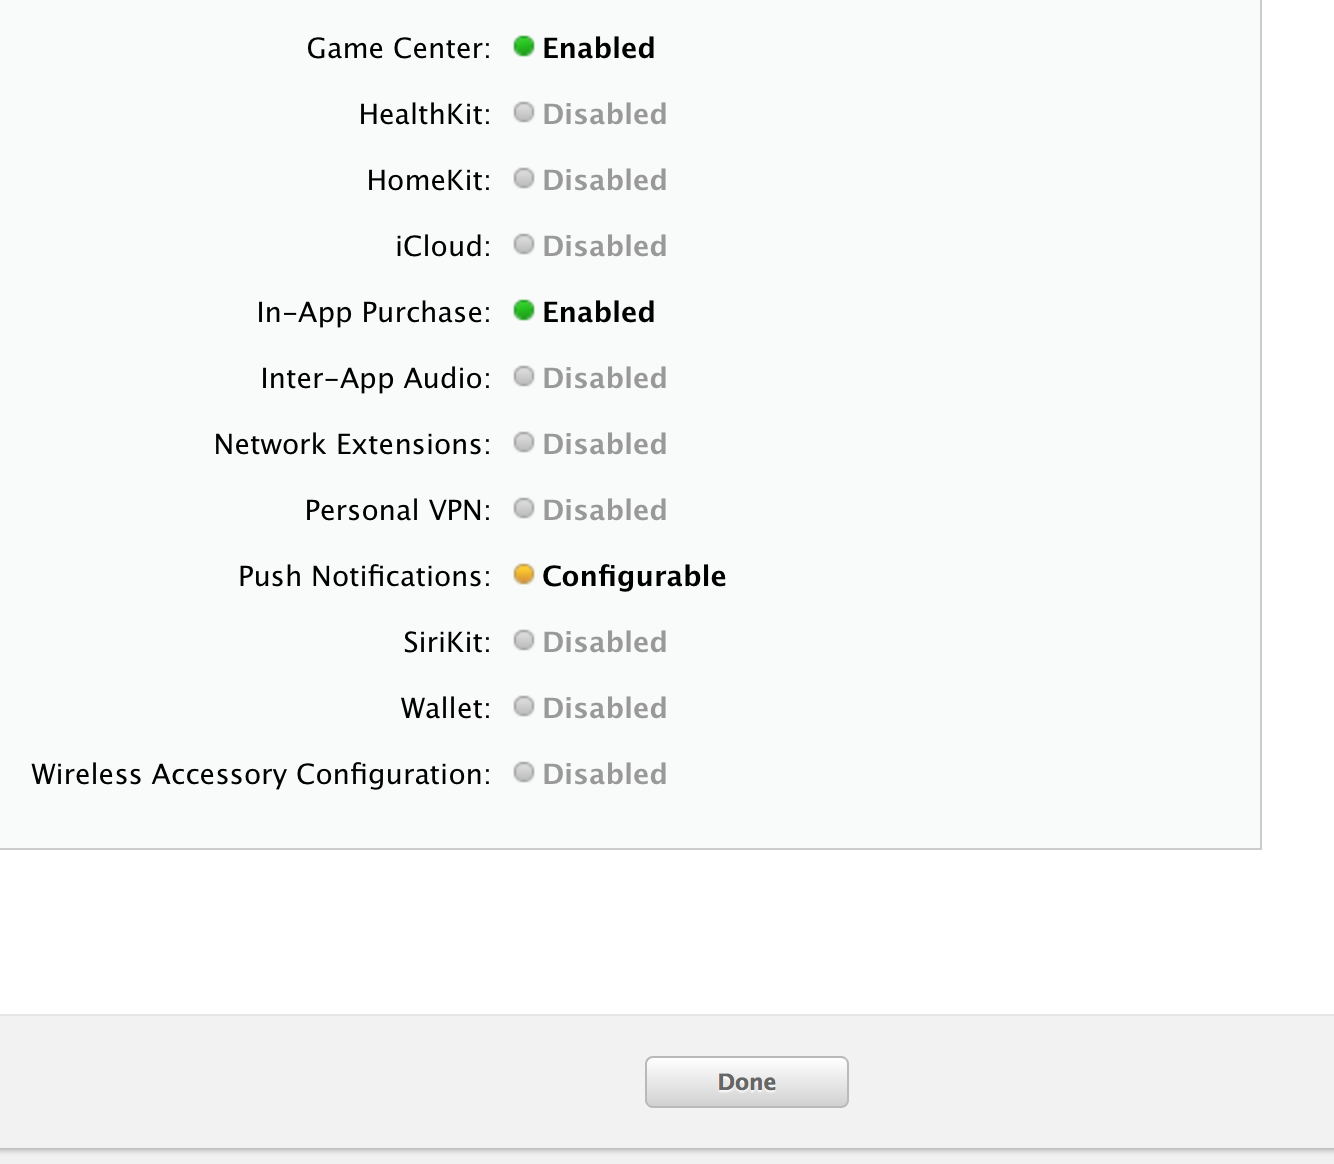This screenshot has width=1334, height=1164.
Task: Click the Push Notifications label
Action: (364, 576)
